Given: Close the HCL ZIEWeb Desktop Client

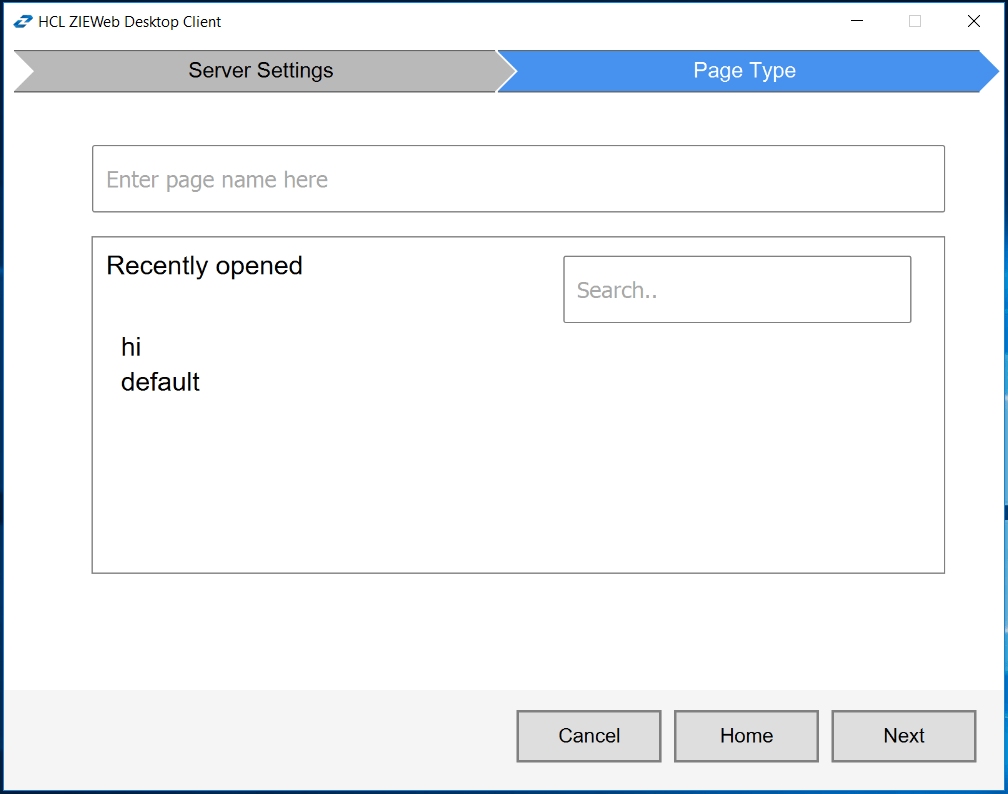Looking at the screenshot, I should pos(974,20).
